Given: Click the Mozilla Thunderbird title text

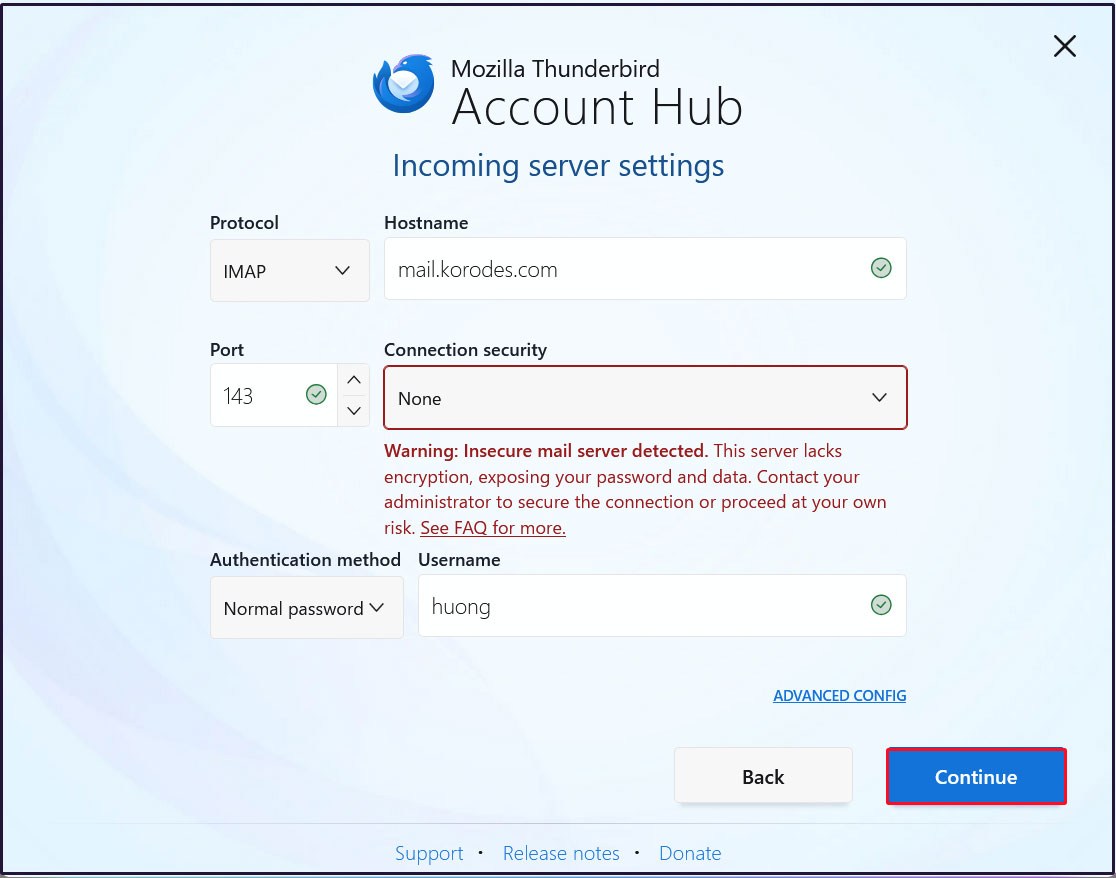Looking at the screenshot, I should coord(555,68).
